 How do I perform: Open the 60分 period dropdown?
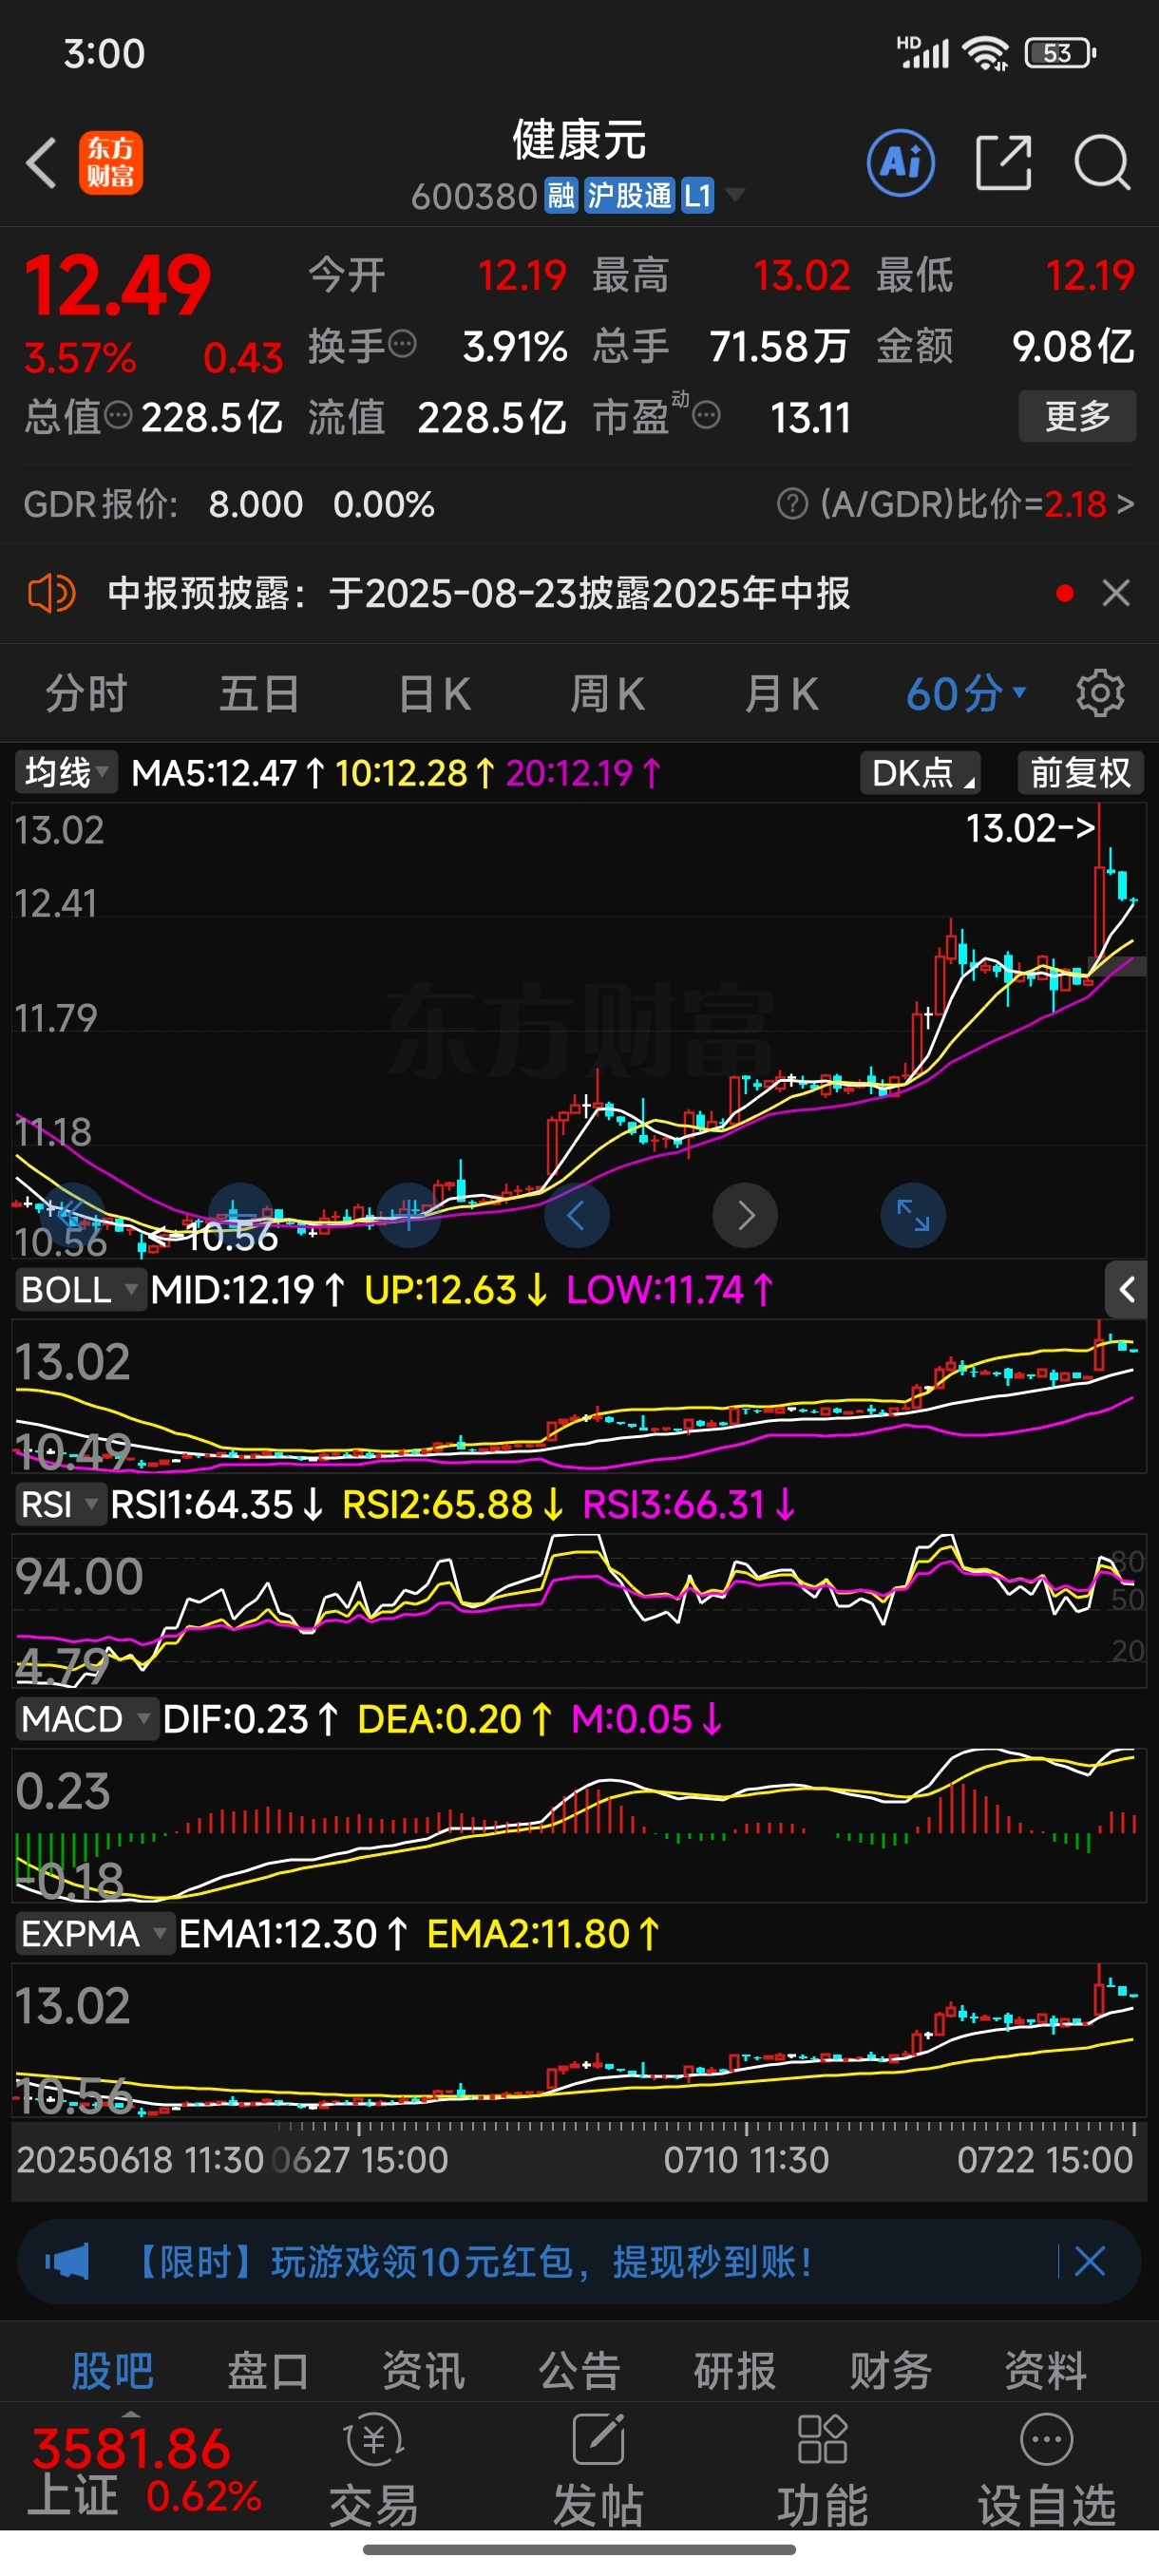pos(966,693)
